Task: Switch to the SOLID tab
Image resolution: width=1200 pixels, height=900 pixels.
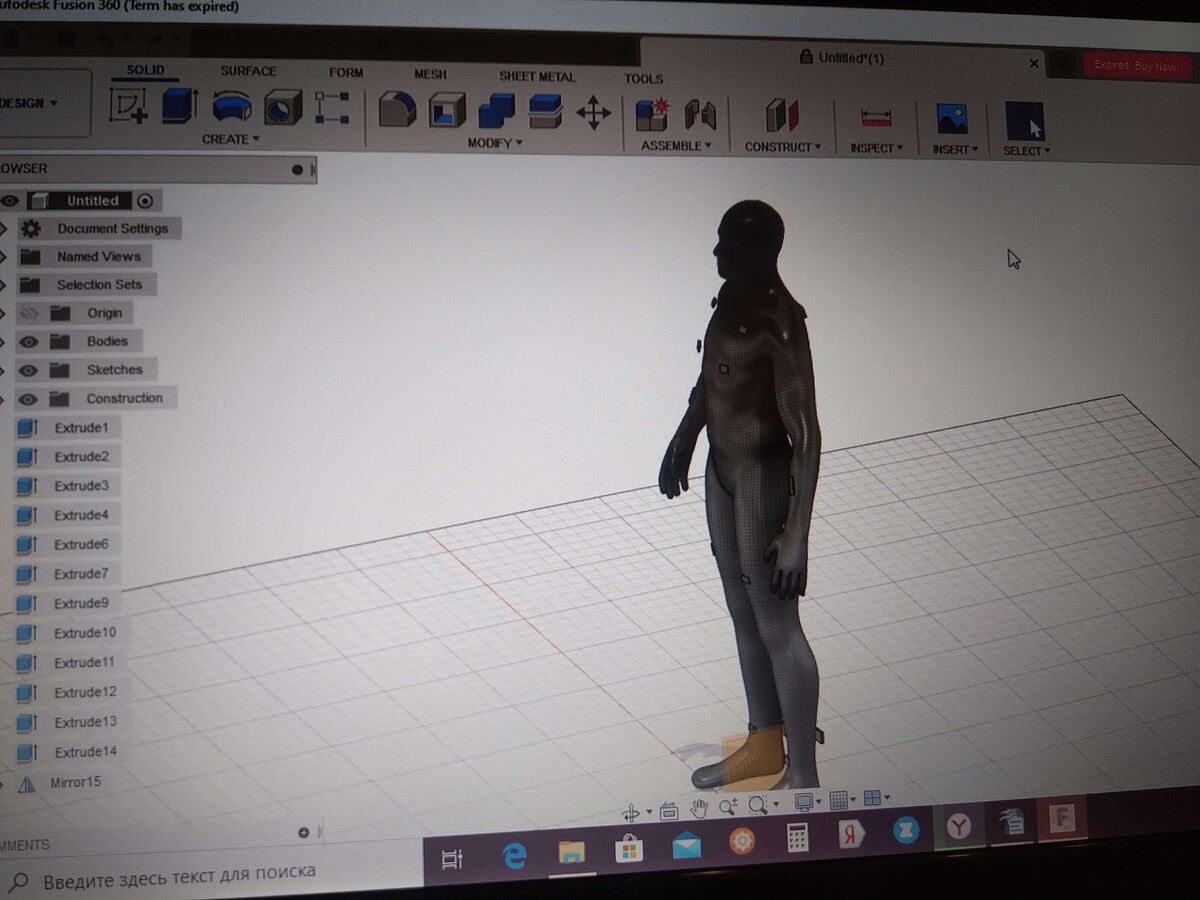Action: click(146, 71)
